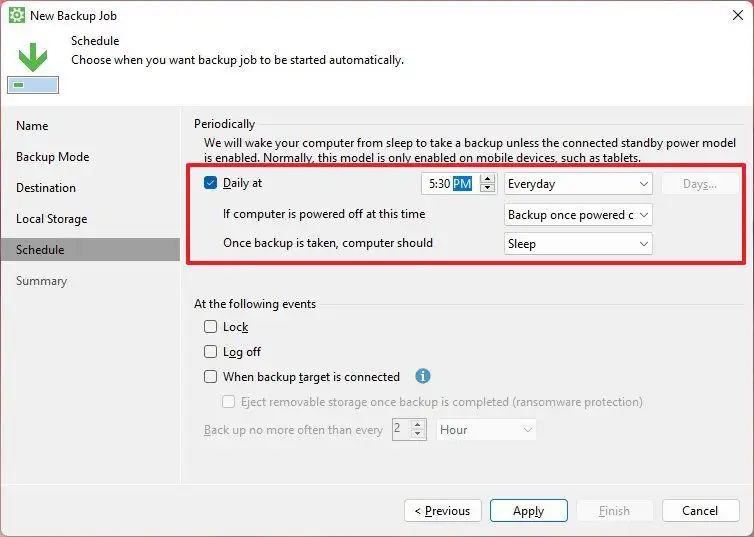
Task: Click the 5:30 PM time field
Action: point(450,184)
